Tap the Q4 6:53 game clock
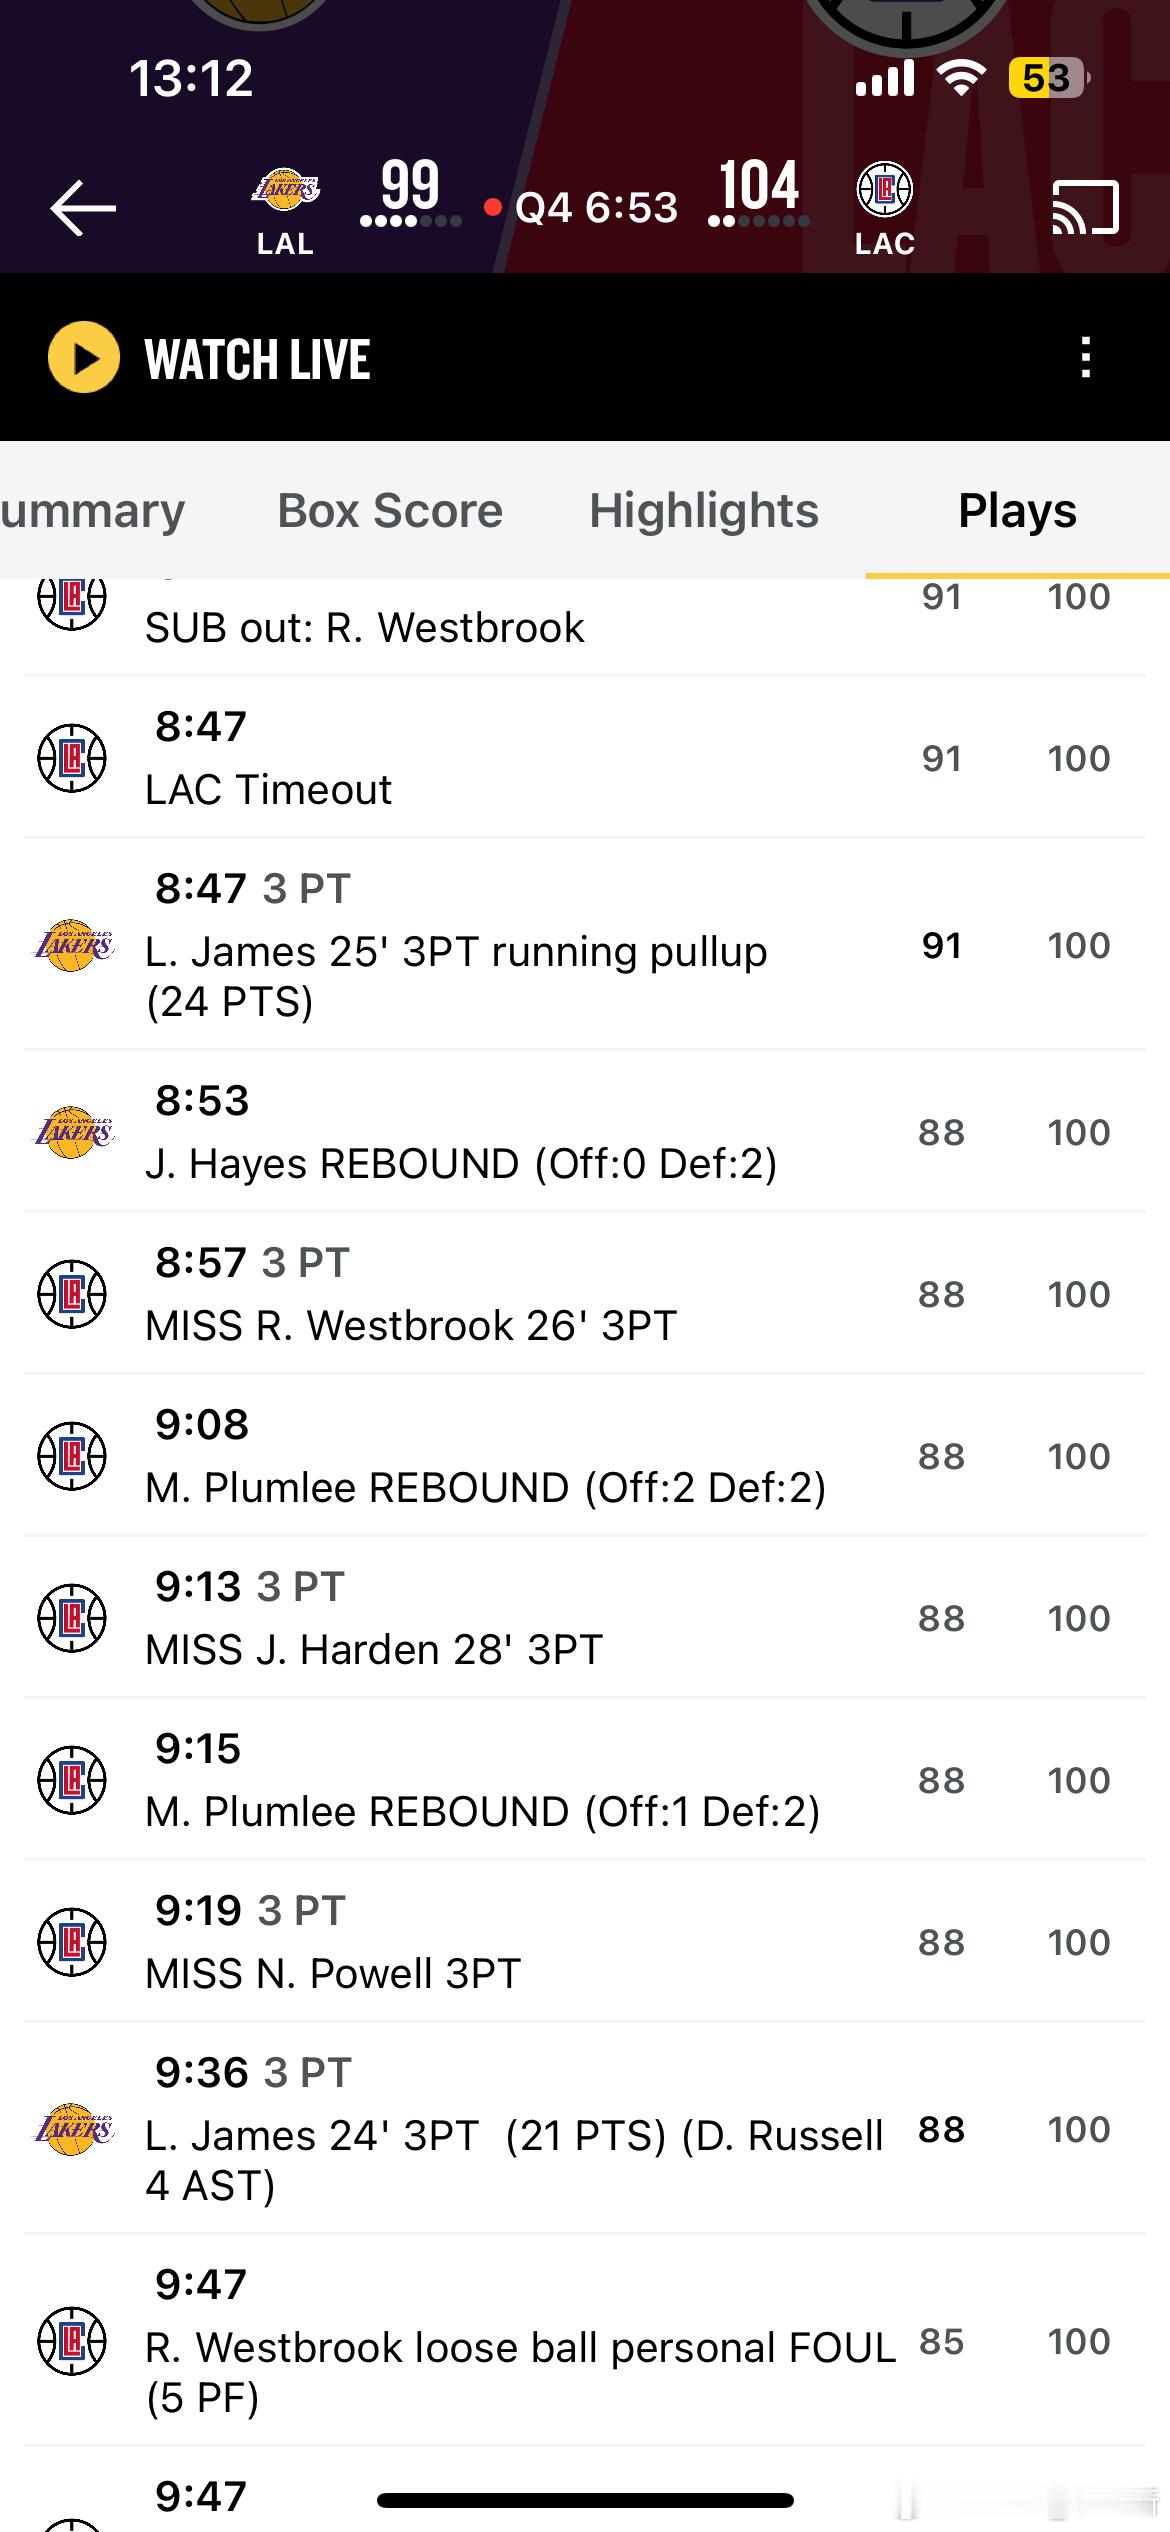Viewport: 1170px width, 2532px height. pyautogui.click(x=596, y=208)
